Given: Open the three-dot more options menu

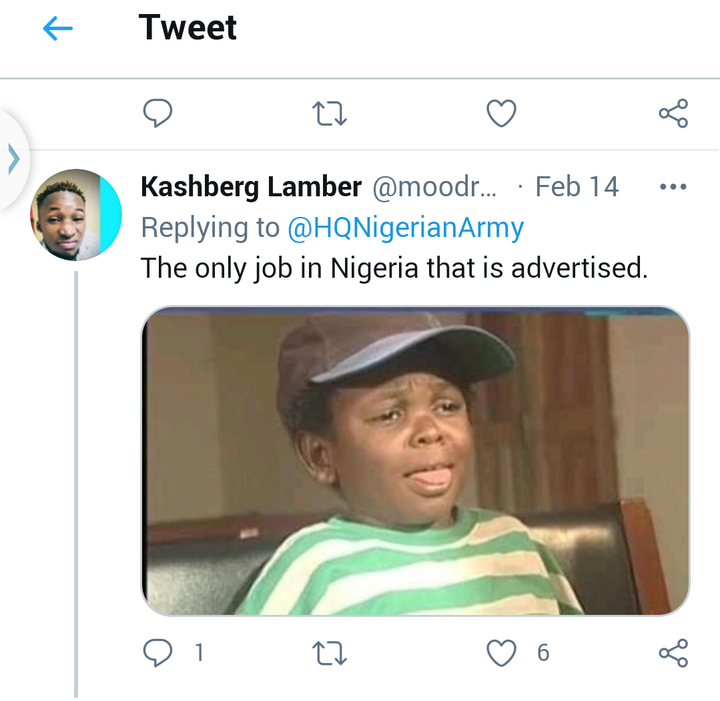Looking at the screenshot, I should pyautogui.click(x=673, y=187).
